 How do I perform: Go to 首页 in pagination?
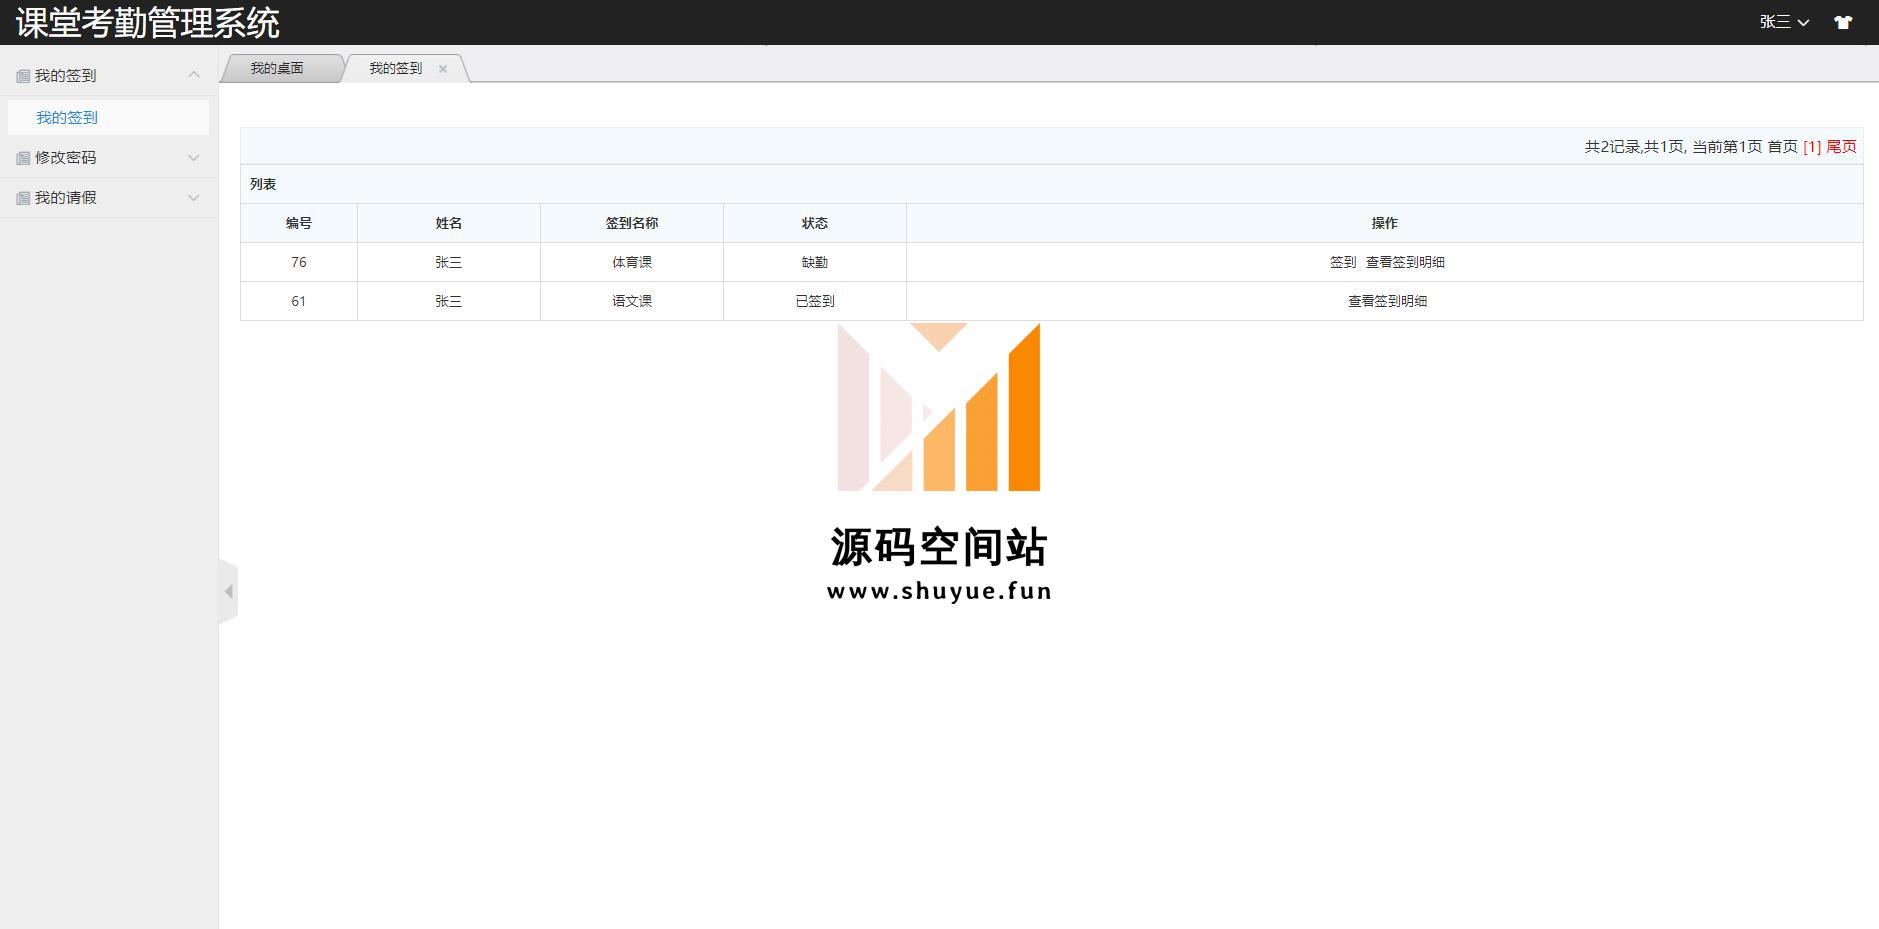(1782, 147)
